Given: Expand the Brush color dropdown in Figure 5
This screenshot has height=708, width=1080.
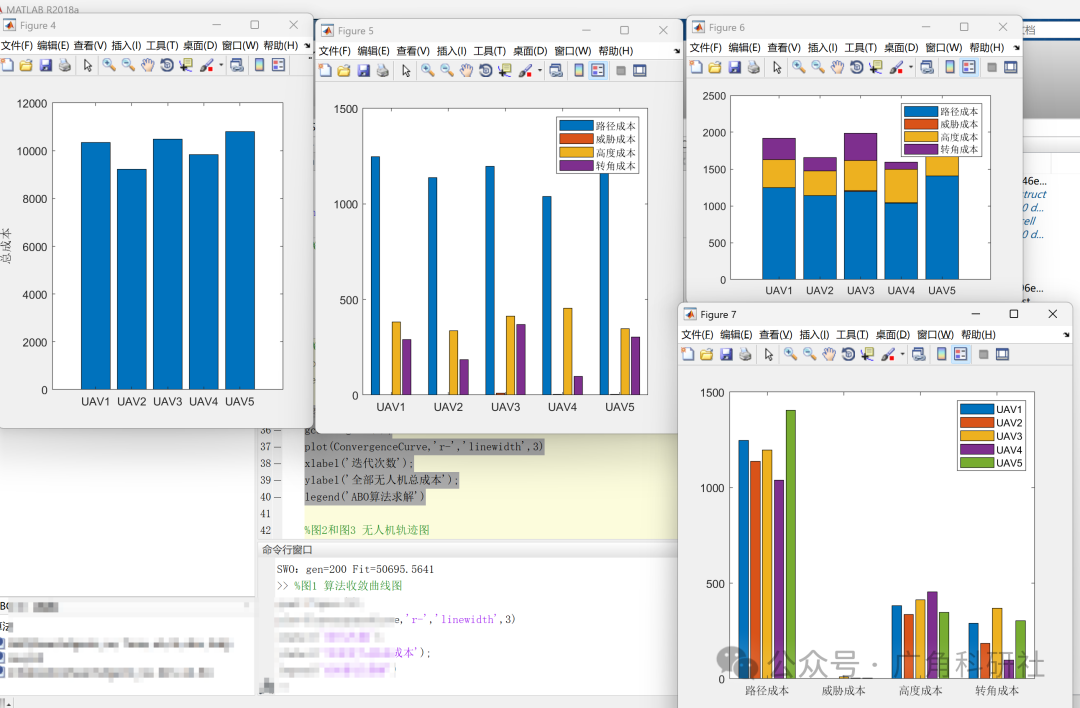Looking at the screenshot, I should (x=540, y=70).
